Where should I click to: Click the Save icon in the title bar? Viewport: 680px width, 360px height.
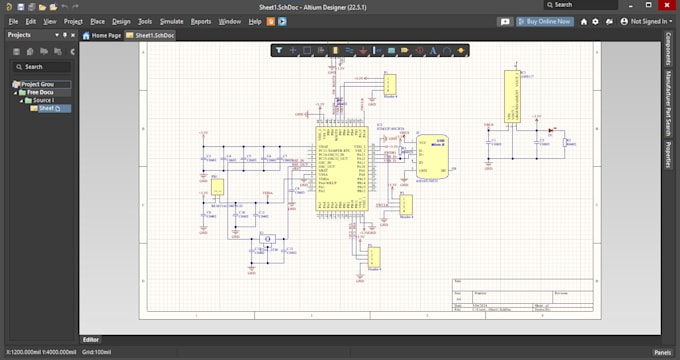(x=20, y=7)
